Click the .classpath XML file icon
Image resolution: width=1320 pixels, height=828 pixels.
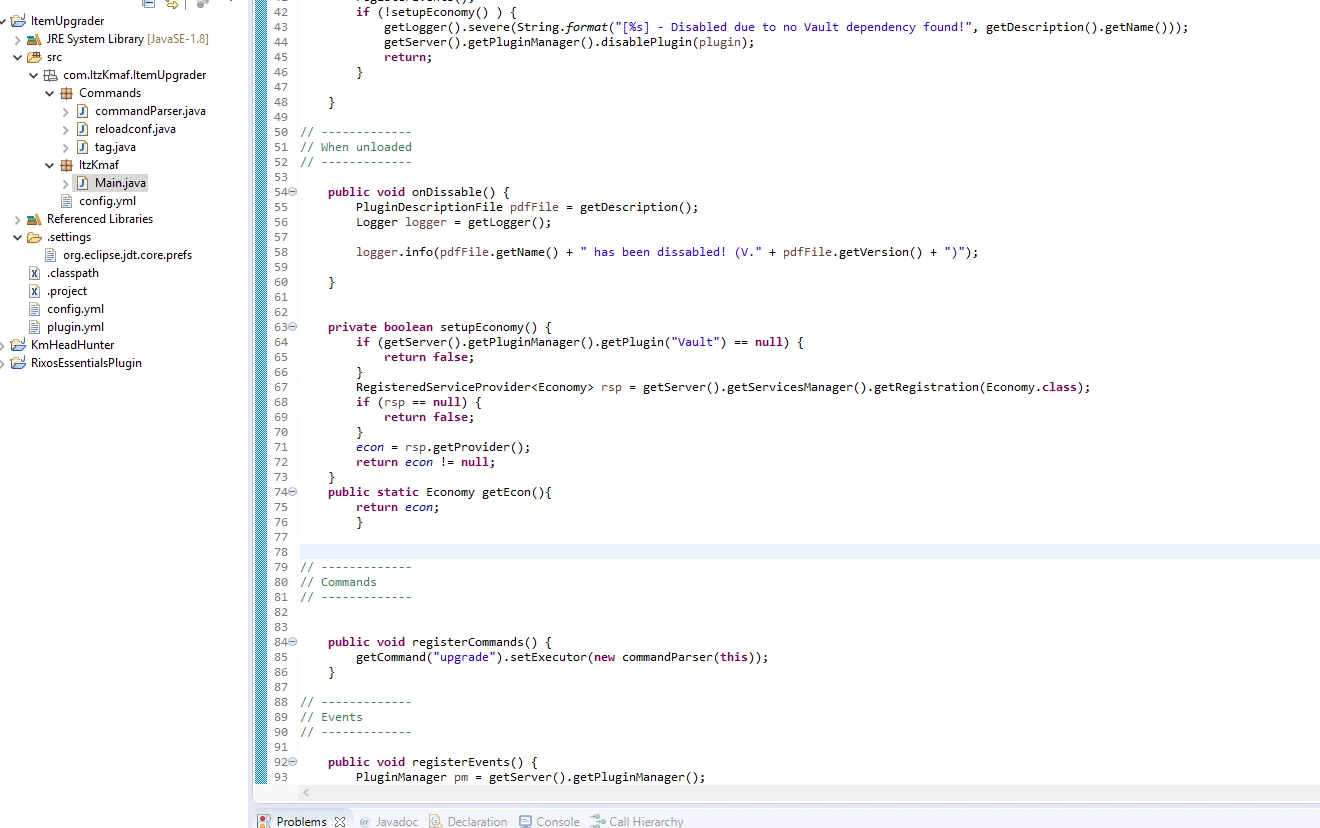tap(35, 273)
